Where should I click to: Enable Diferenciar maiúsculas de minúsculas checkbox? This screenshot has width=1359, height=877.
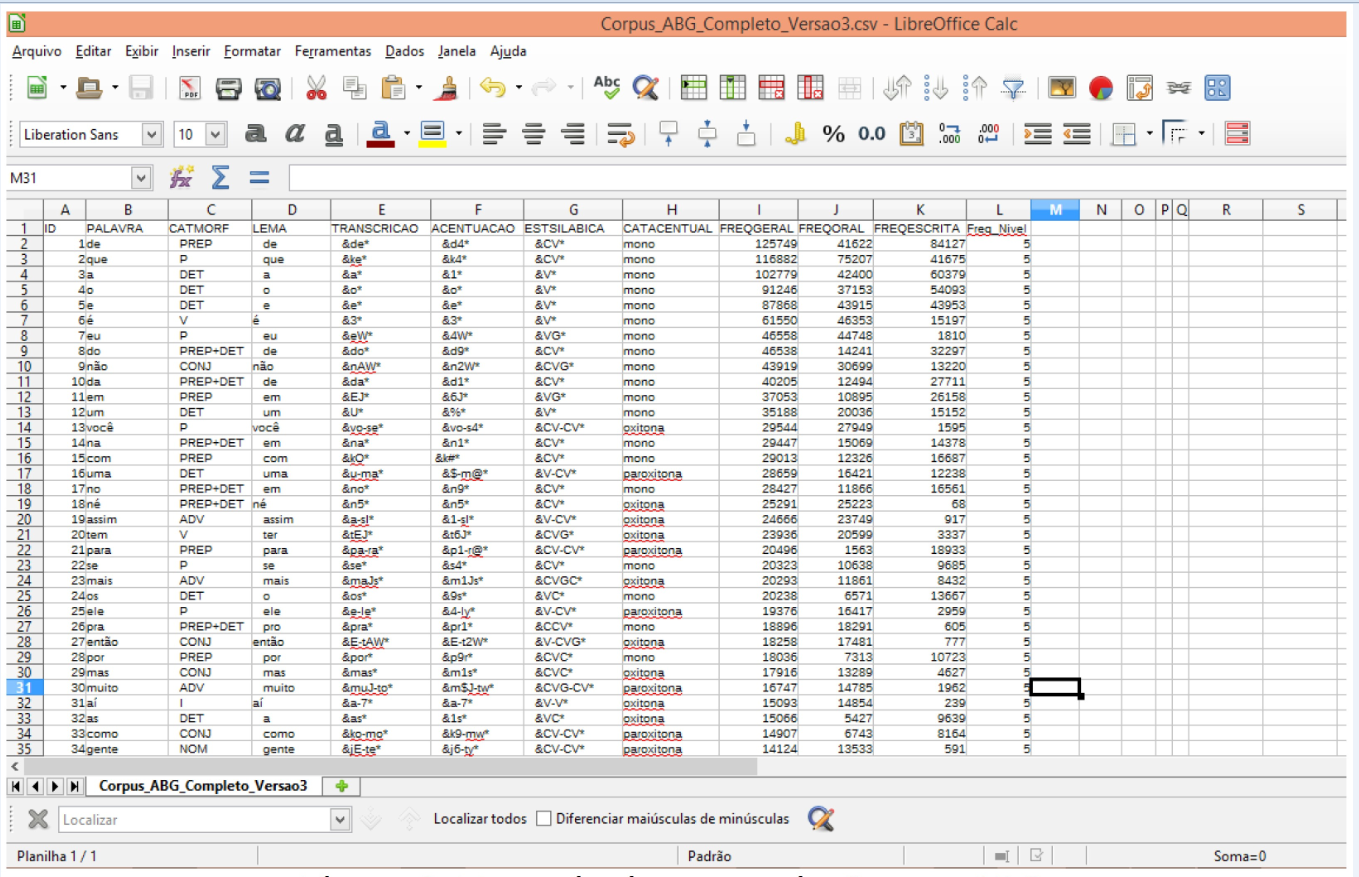tap(544, 819)
